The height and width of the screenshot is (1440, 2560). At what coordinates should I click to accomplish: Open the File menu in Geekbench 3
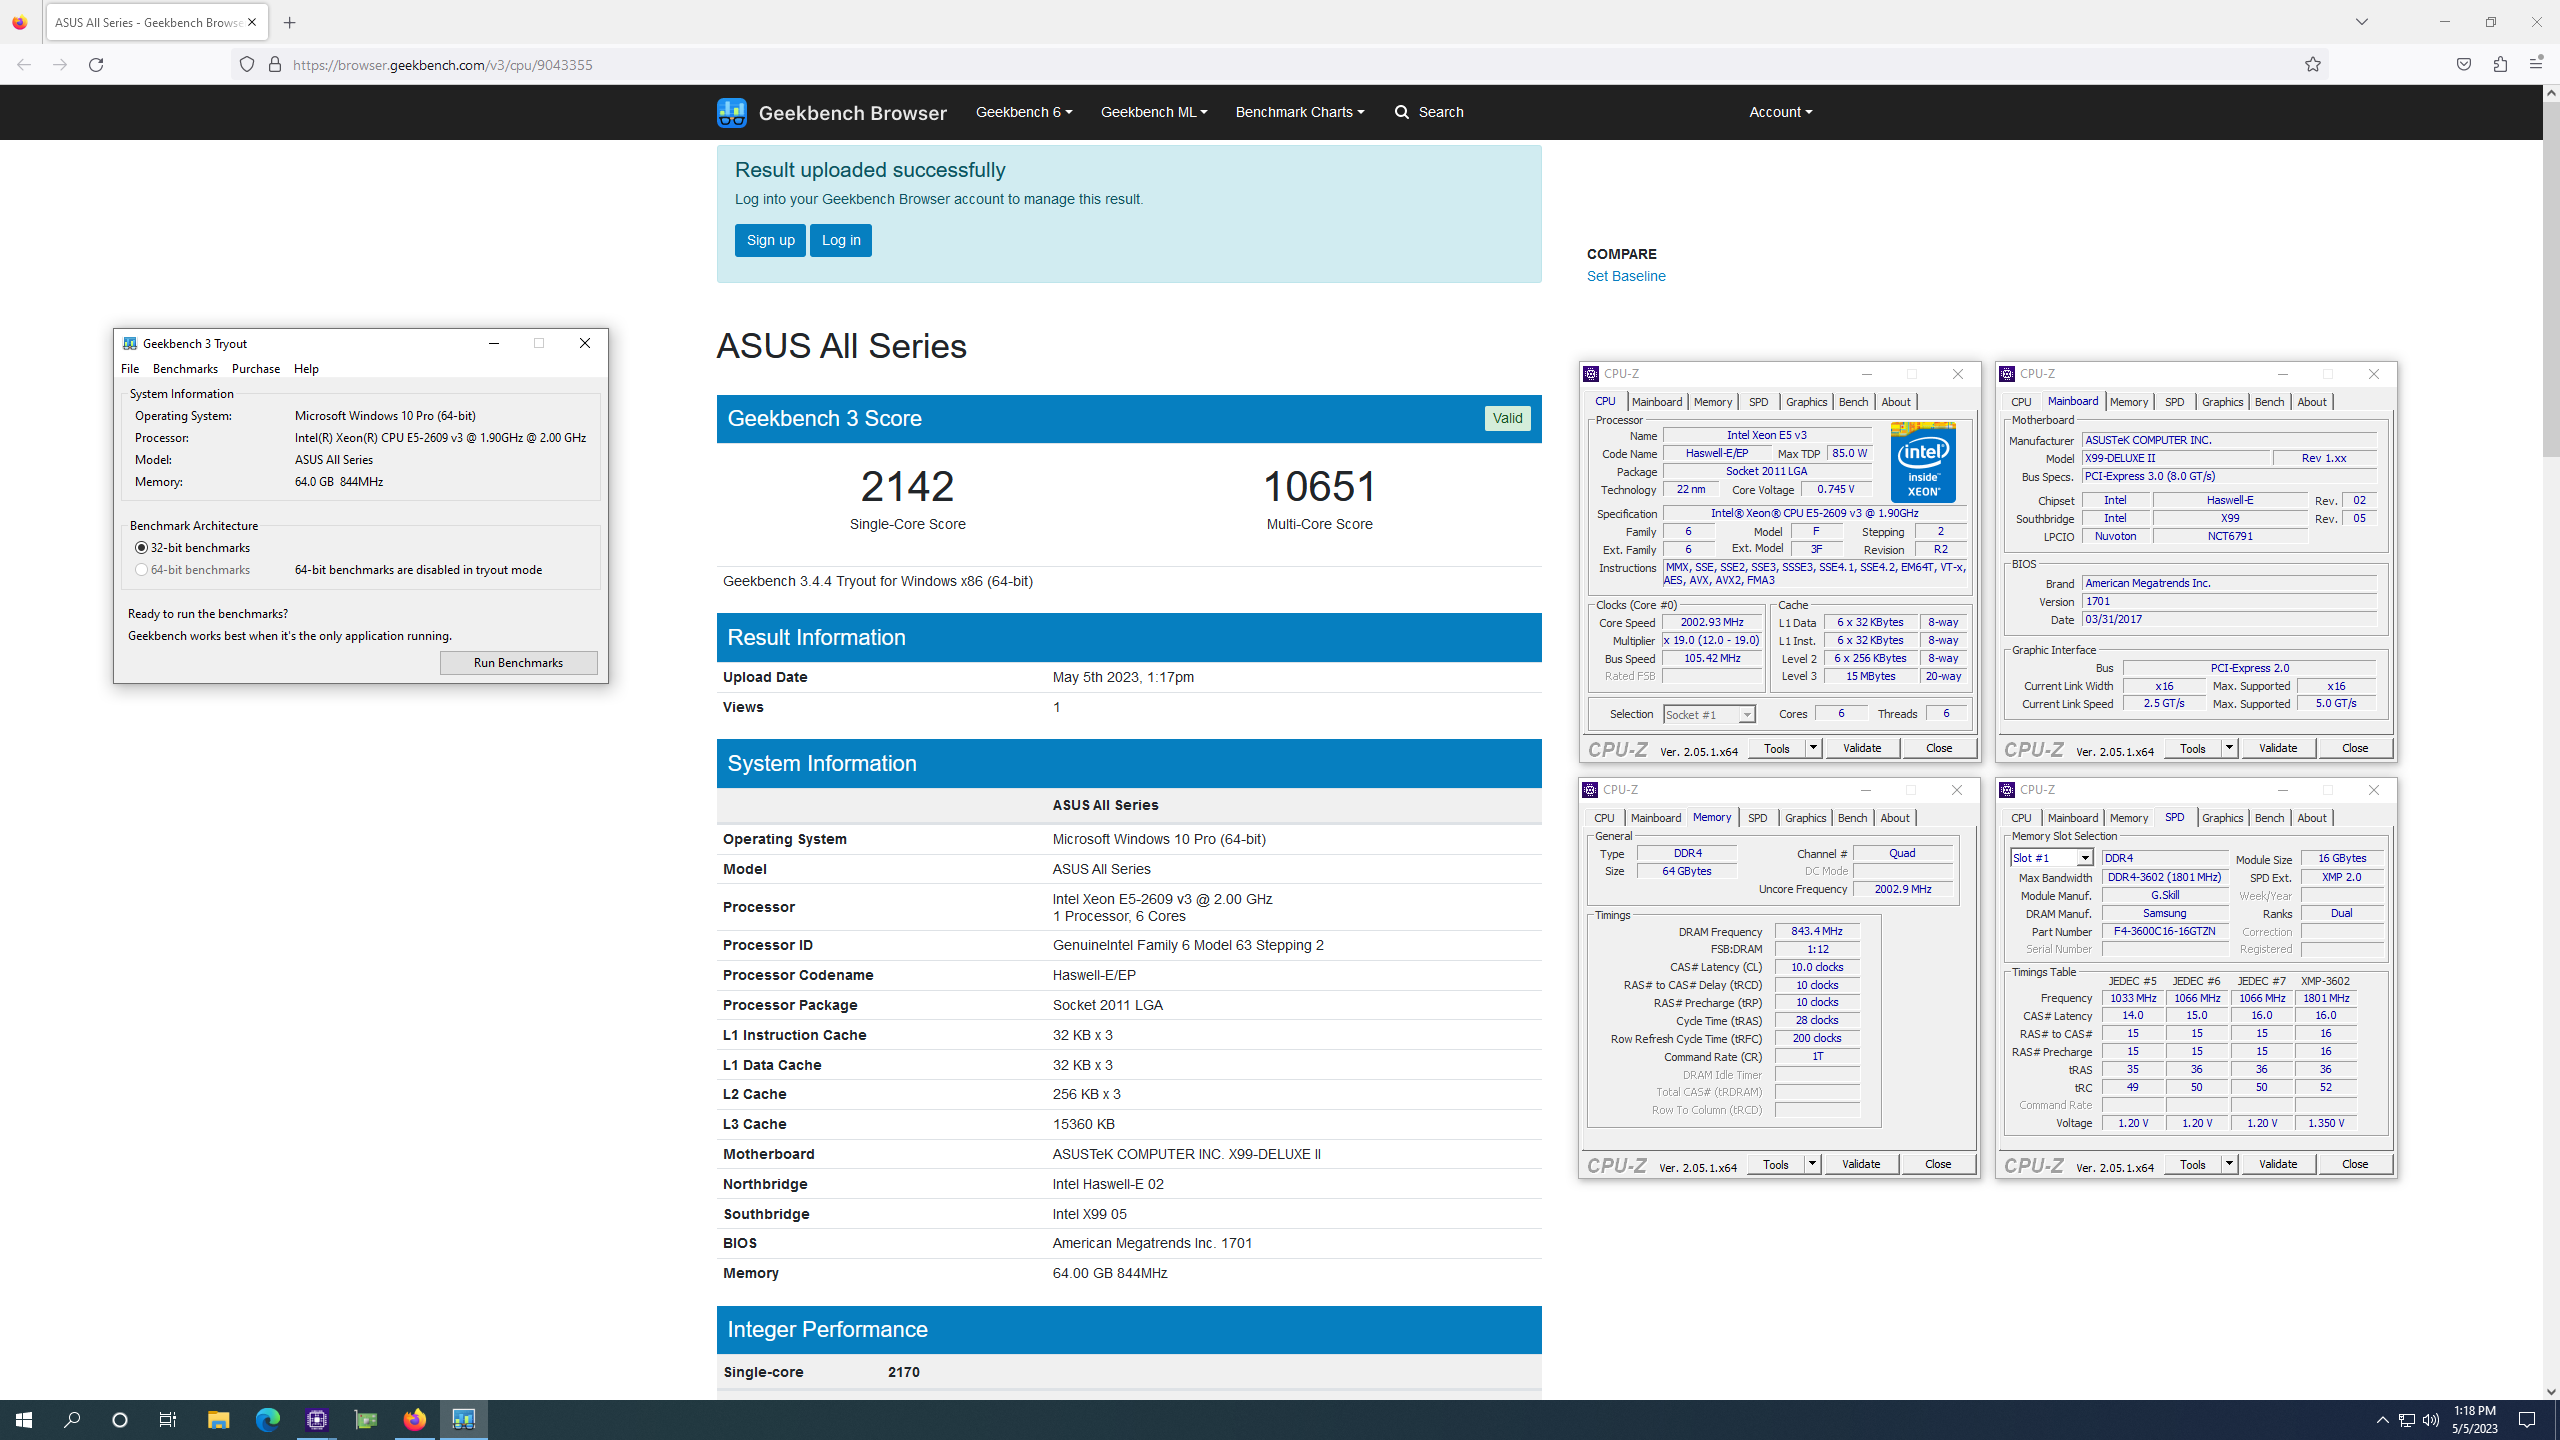tap(130, 369)
